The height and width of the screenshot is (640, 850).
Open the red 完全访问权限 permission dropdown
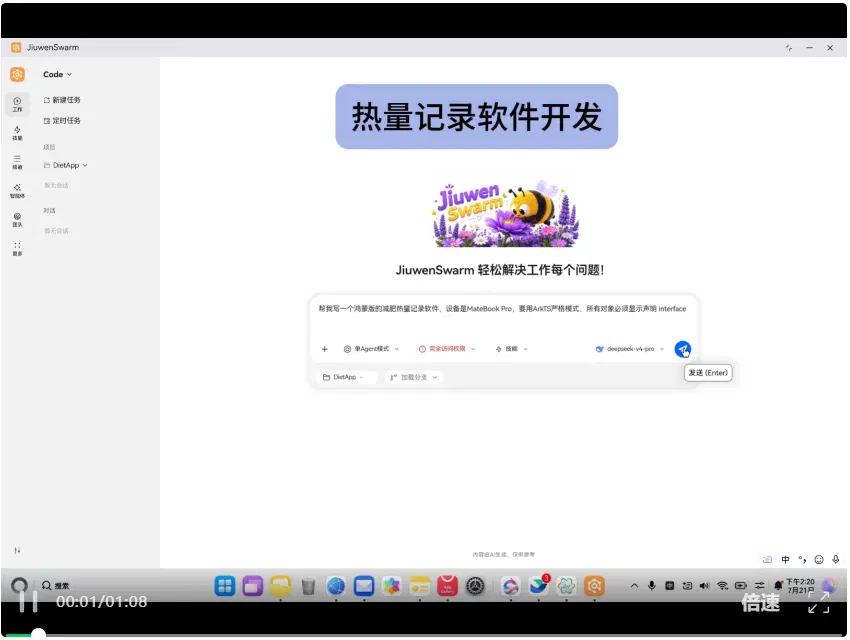click(447, 349)
